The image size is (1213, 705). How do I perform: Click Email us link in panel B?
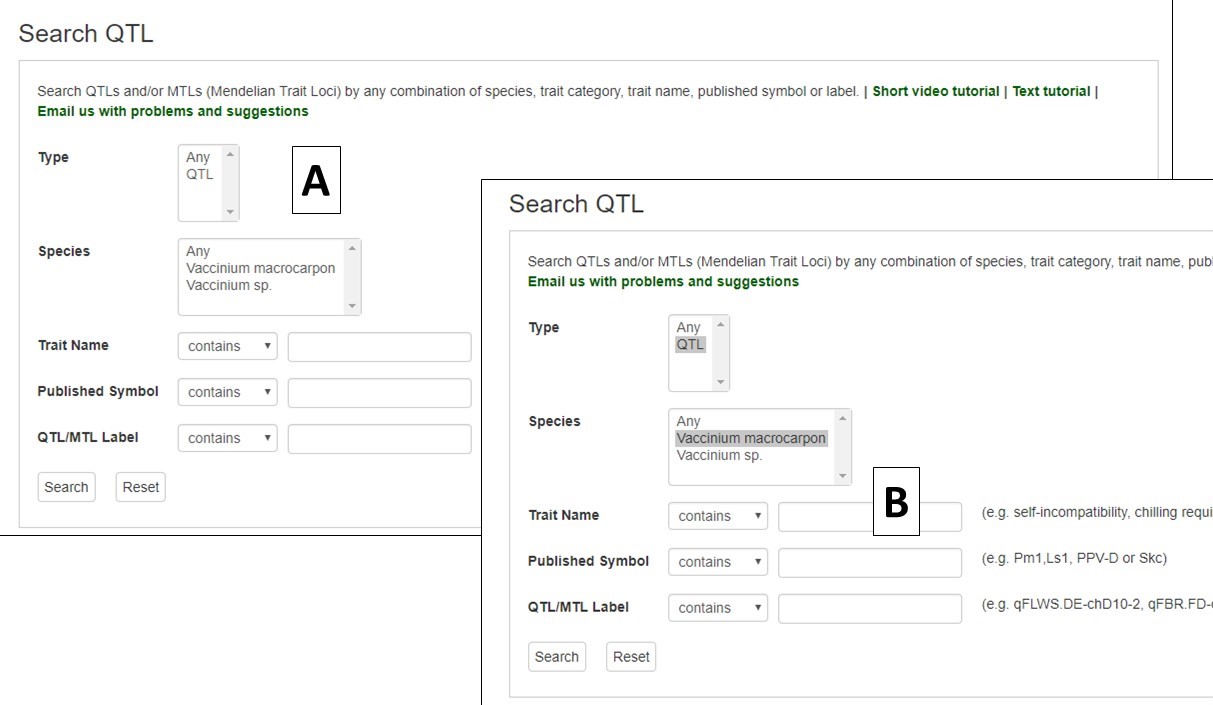tap(663, 281)
